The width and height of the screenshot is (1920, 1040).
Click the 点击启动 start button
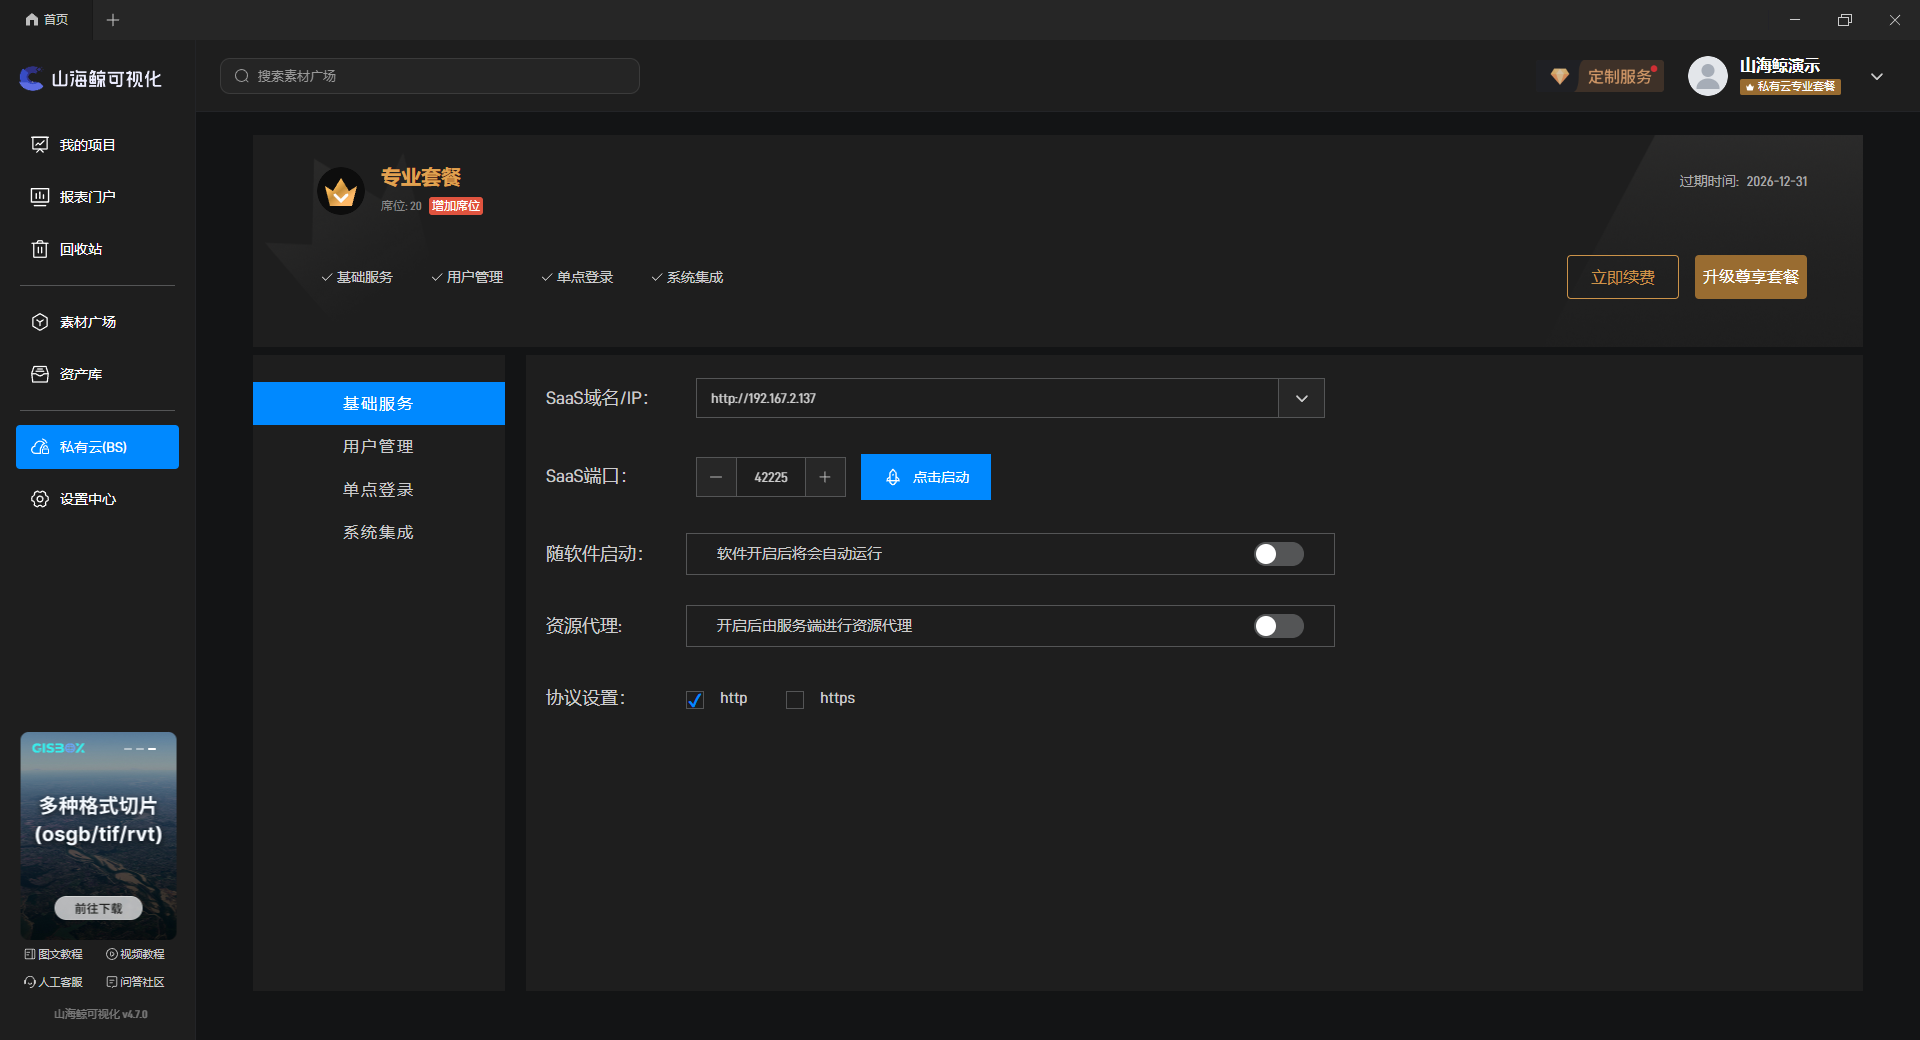click(x=925, y=477)
